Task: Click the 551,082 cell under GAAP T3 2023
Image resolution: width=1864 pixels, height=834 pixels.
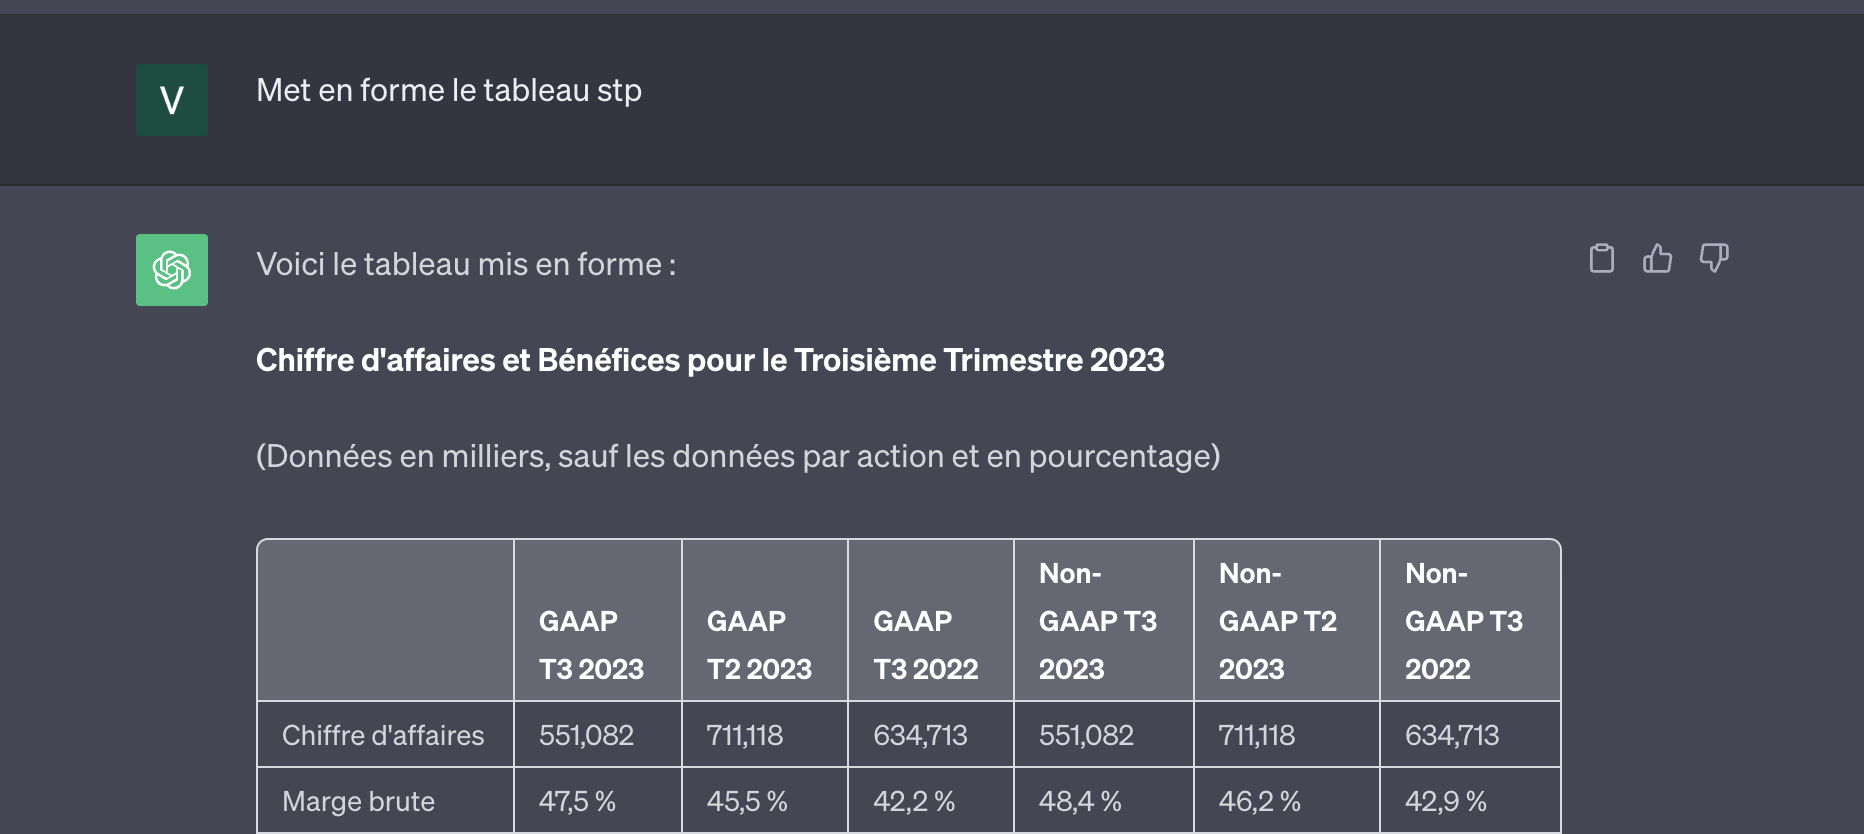Action: tap(586, 735)
